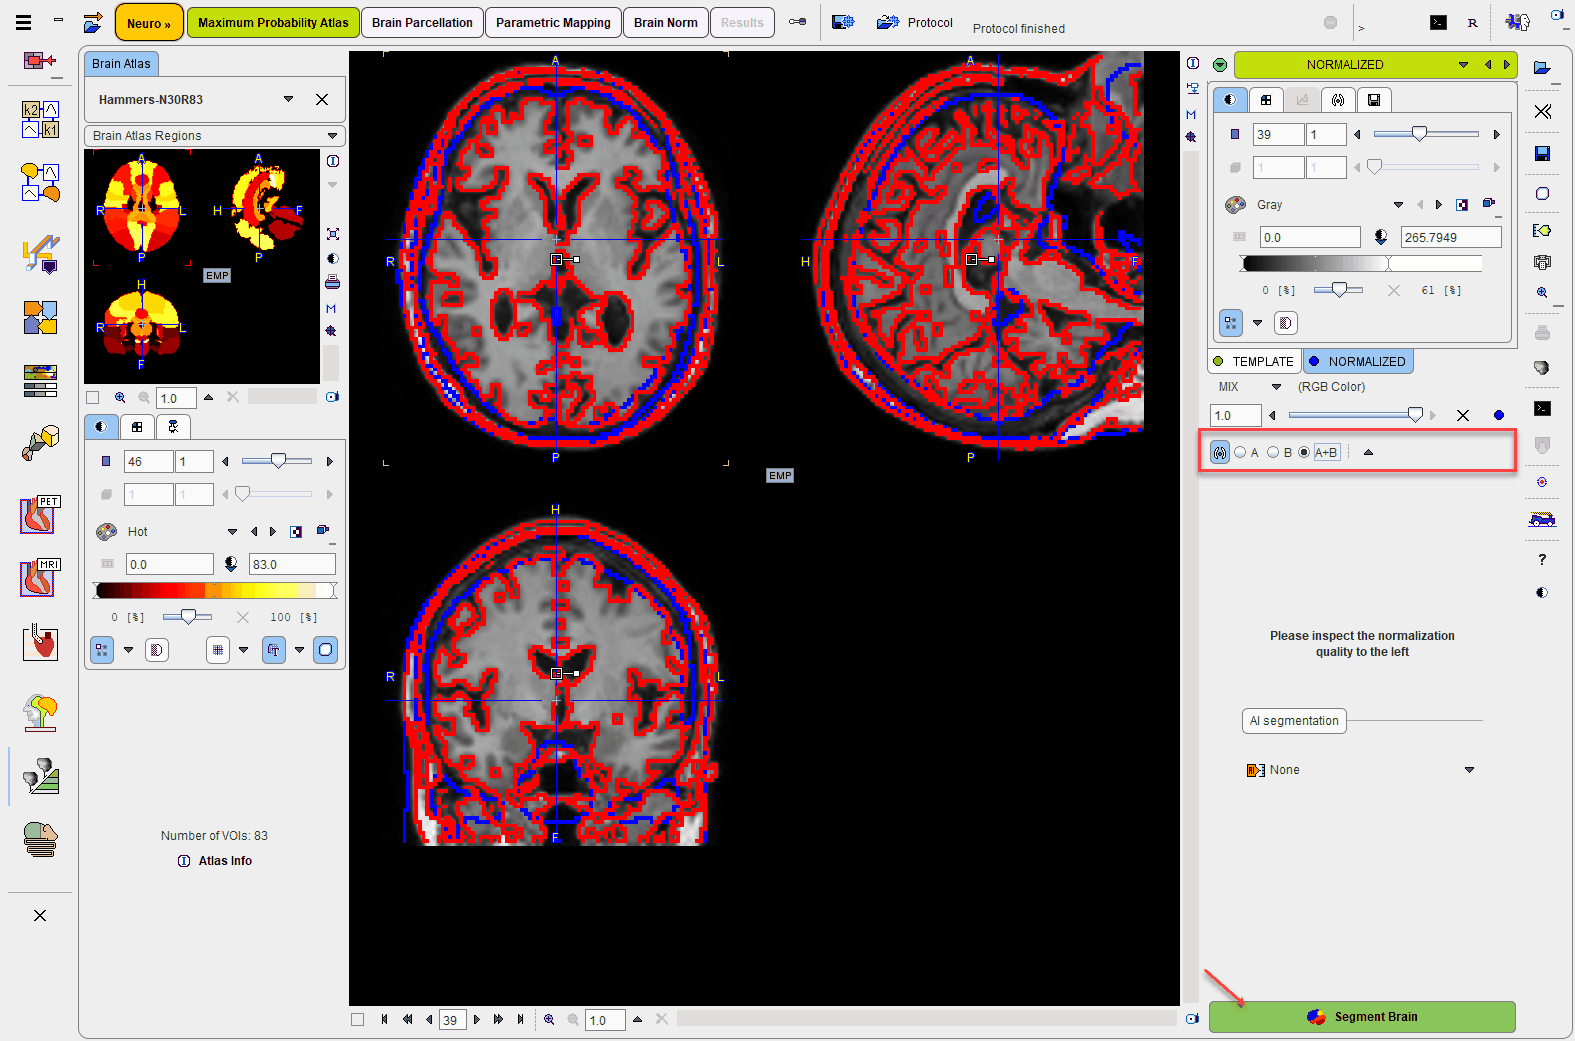Click the help question mark icon
Screen dimensions: 1575x1041
[x=1542, y=559]
